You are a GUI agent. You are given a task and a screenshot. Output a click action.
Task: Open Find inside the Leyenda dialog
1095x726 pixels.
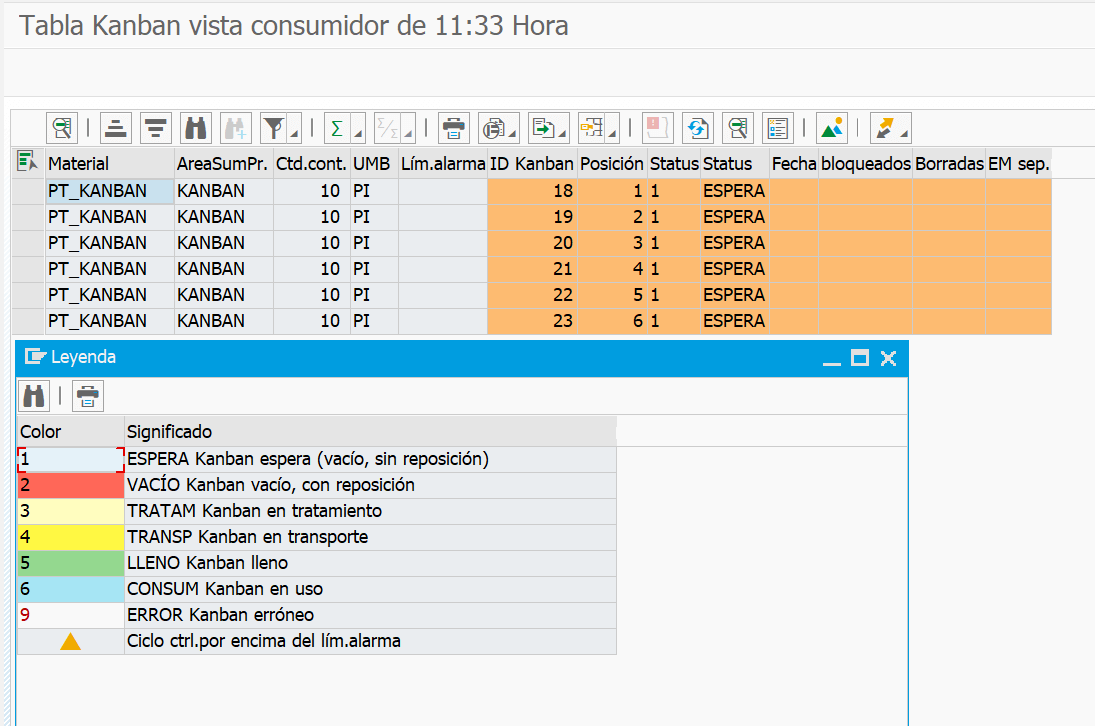(x=33, y=395)
